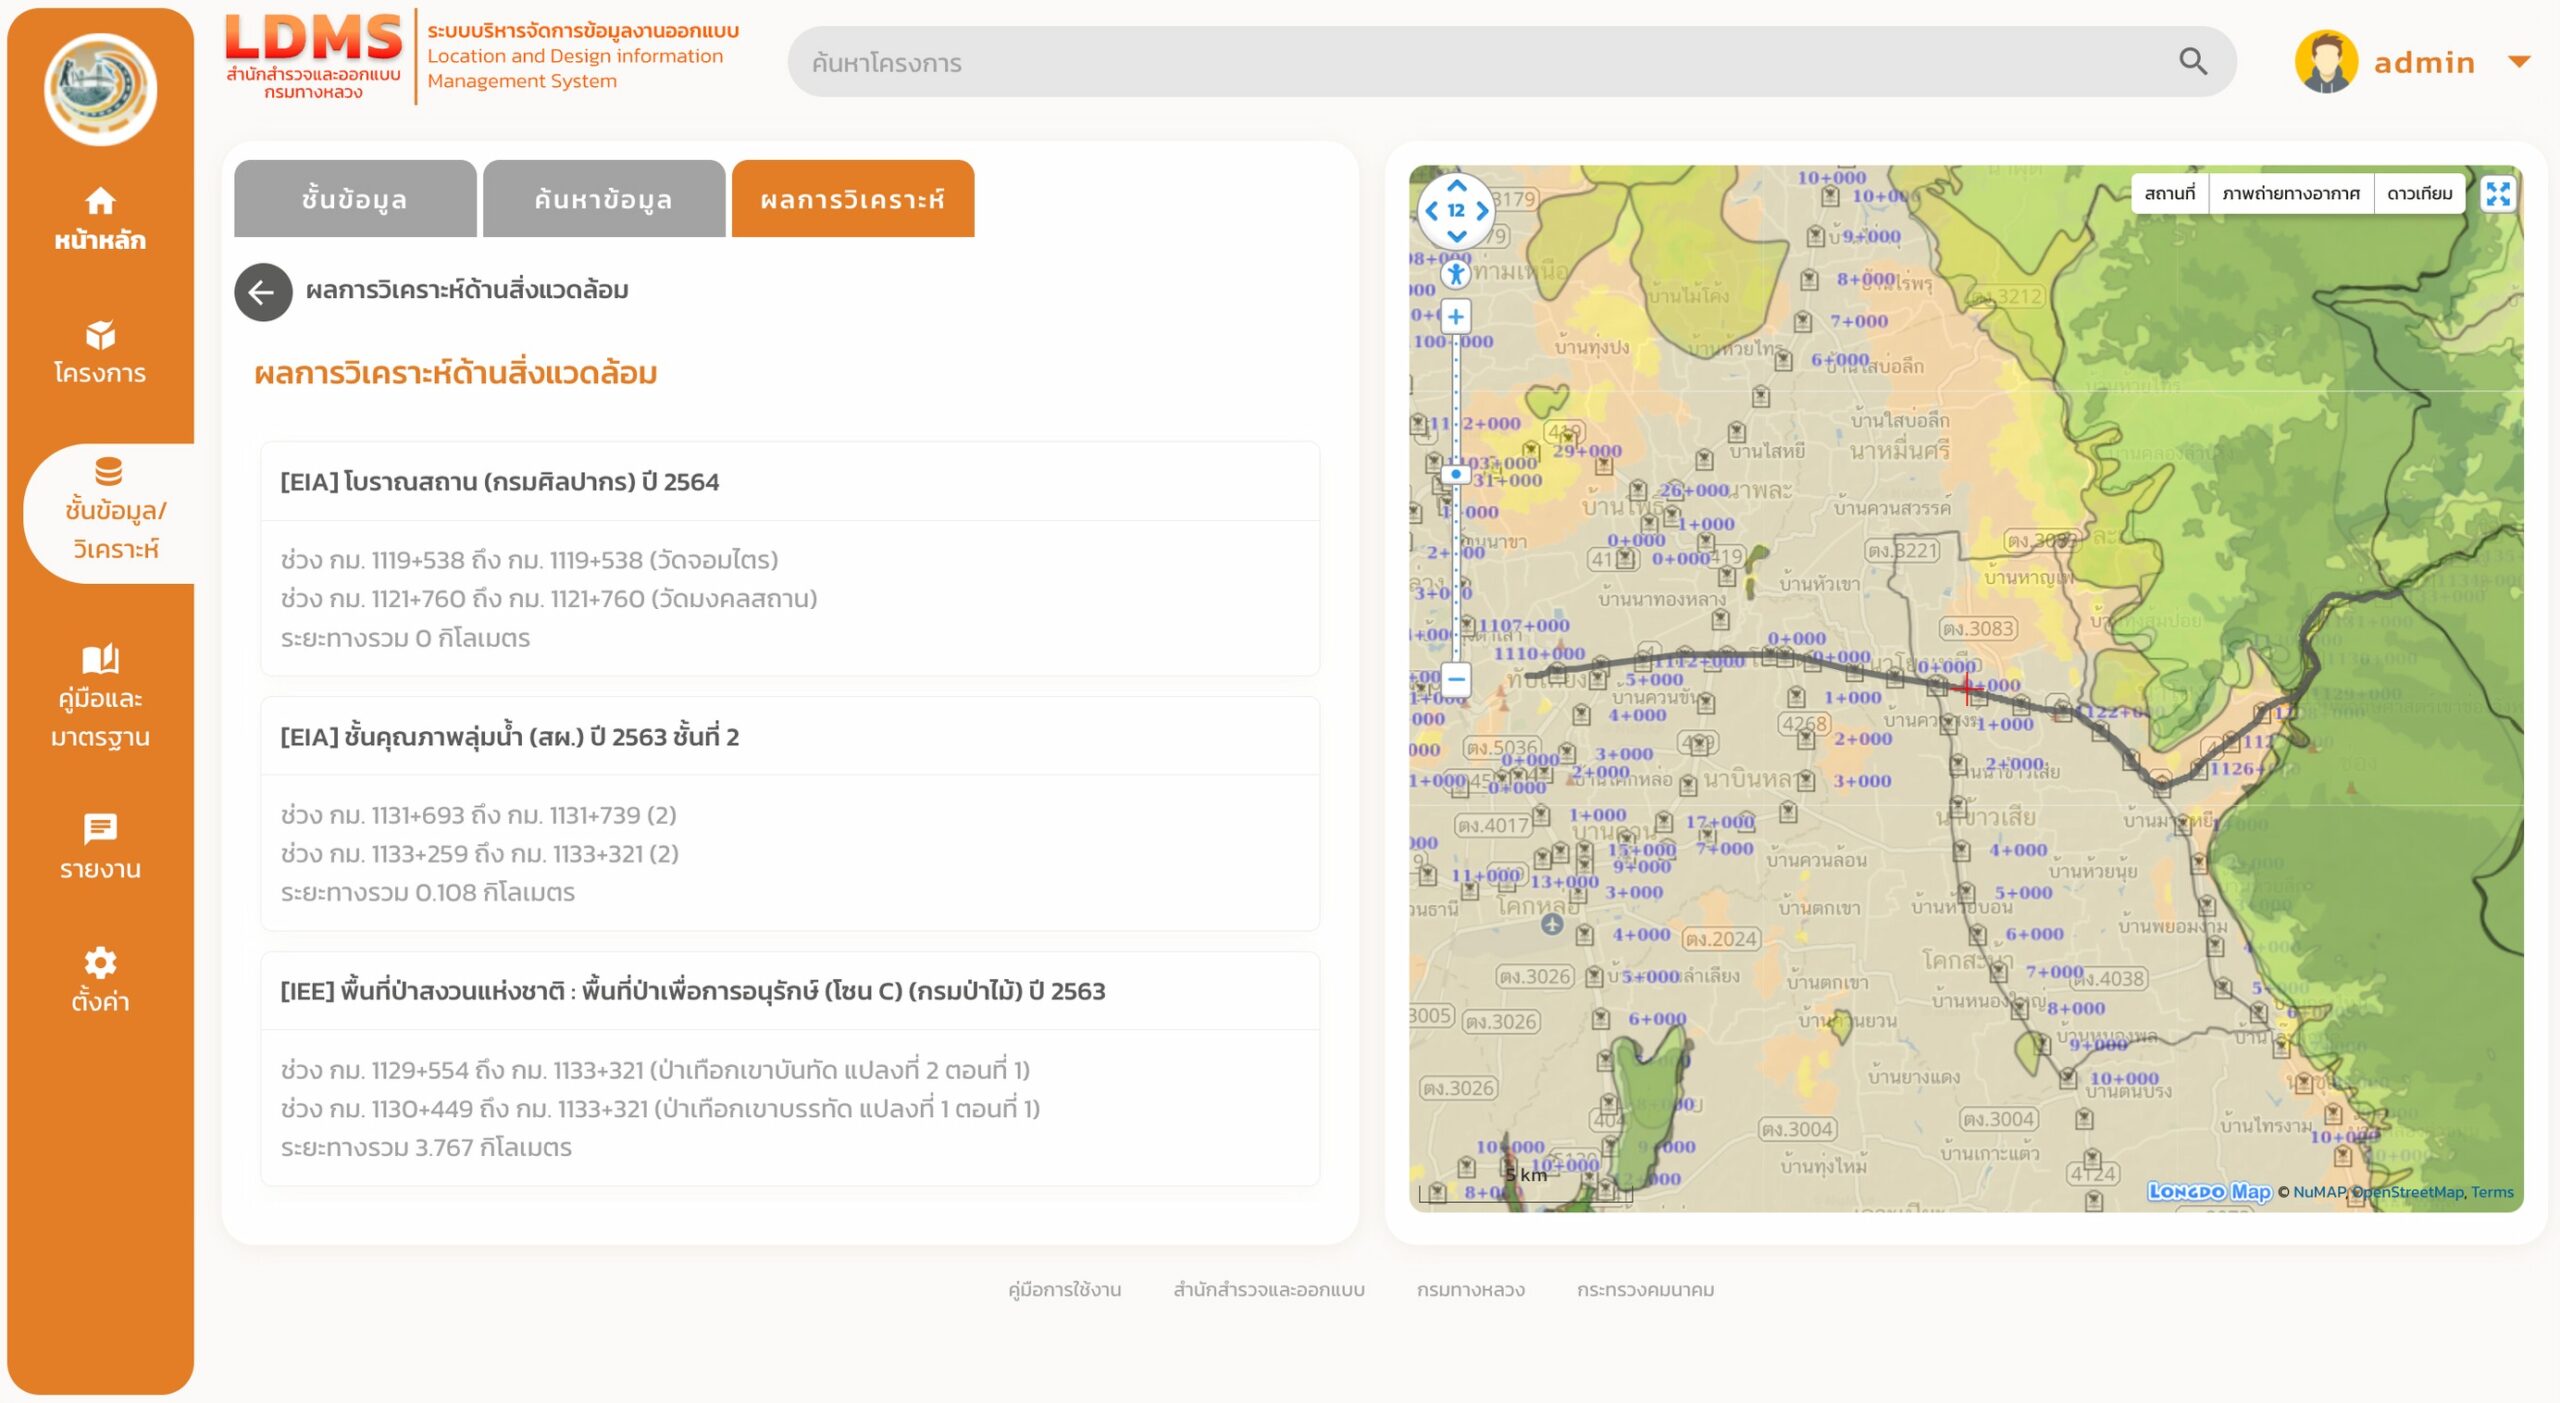Switch map to ภาพถ่ายทางอากาศ view
Image resolution: width=2560 pixels, height=1403 pixels.
(2290, 194)
